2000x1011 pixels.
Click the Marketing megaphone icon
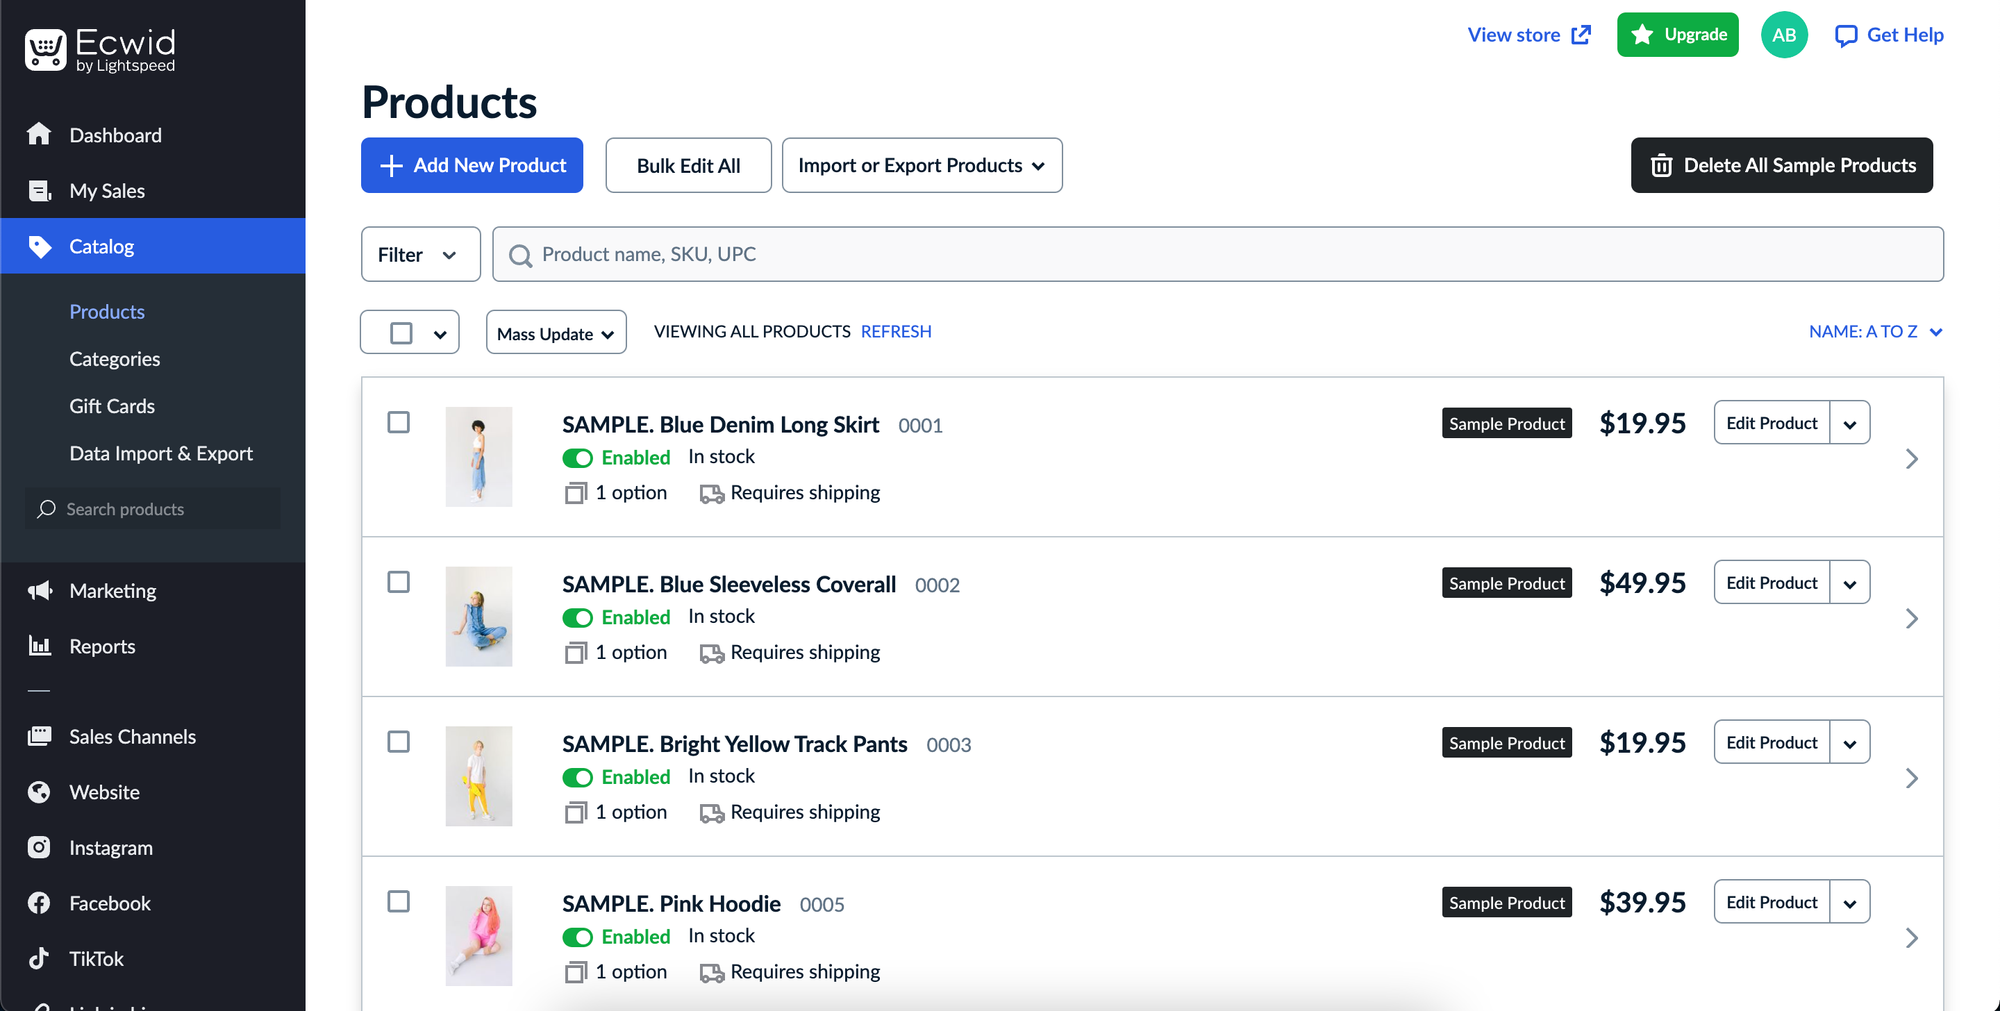40,591
